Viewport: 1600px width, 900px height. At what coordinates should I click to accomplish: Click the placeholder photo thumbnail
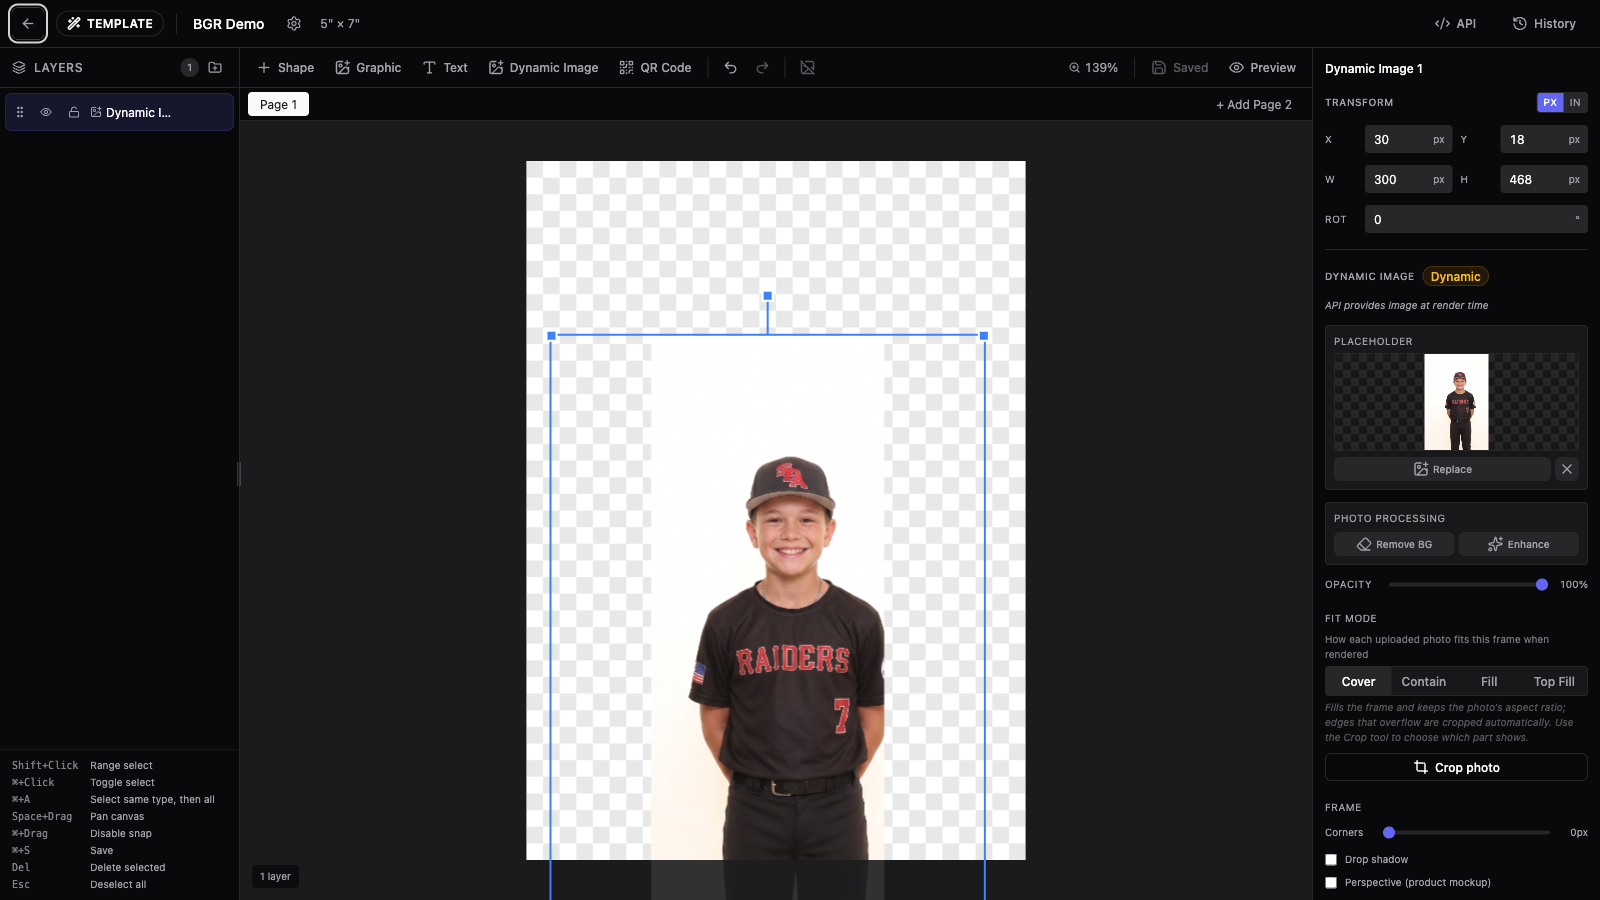pyautogui.click(x=1456, y=402)
